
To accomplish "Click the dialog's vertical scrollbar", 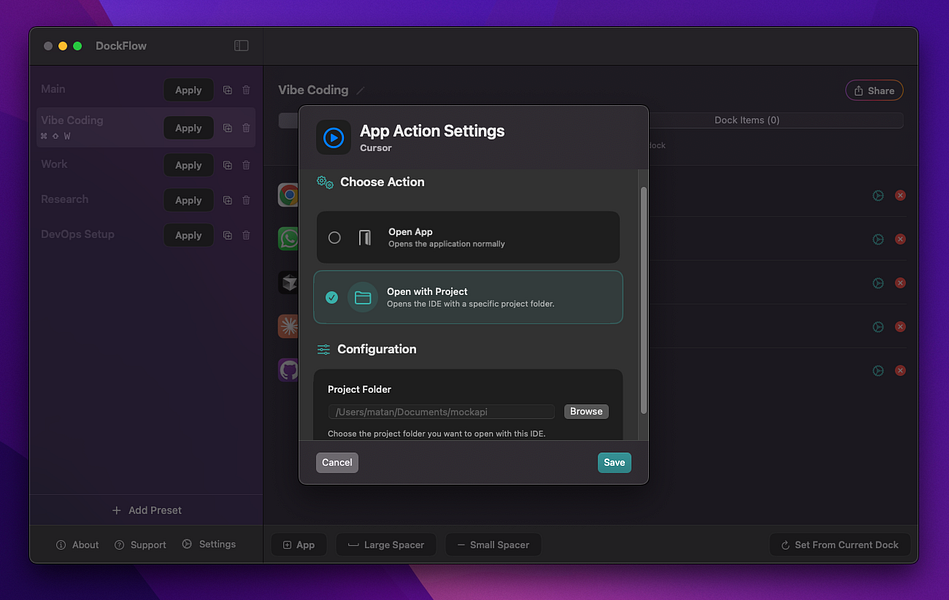I will click(x=643, y=300).
